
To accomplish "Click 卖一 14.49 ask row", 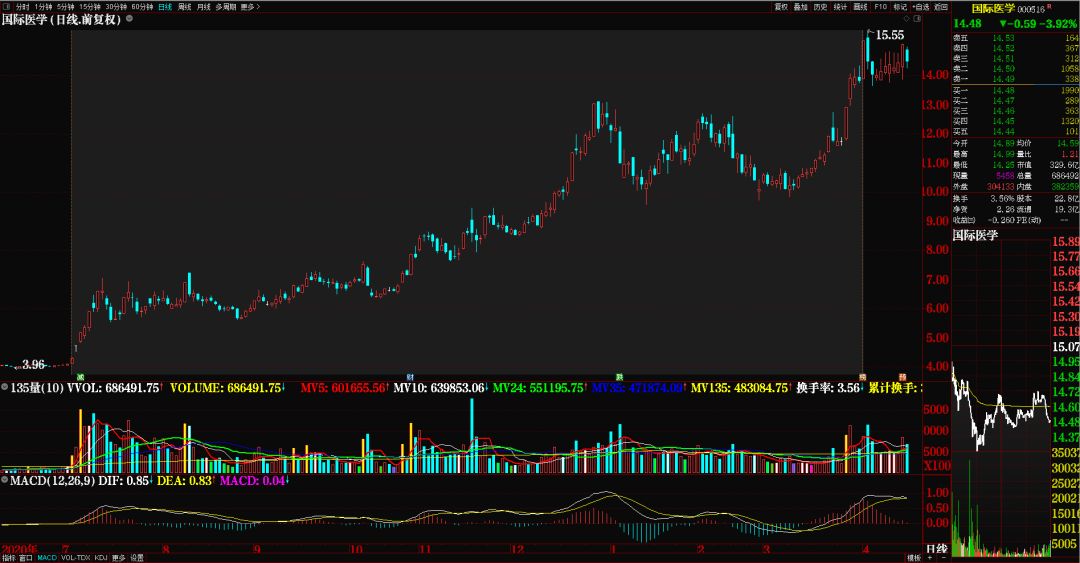I will coord(1015,79).
